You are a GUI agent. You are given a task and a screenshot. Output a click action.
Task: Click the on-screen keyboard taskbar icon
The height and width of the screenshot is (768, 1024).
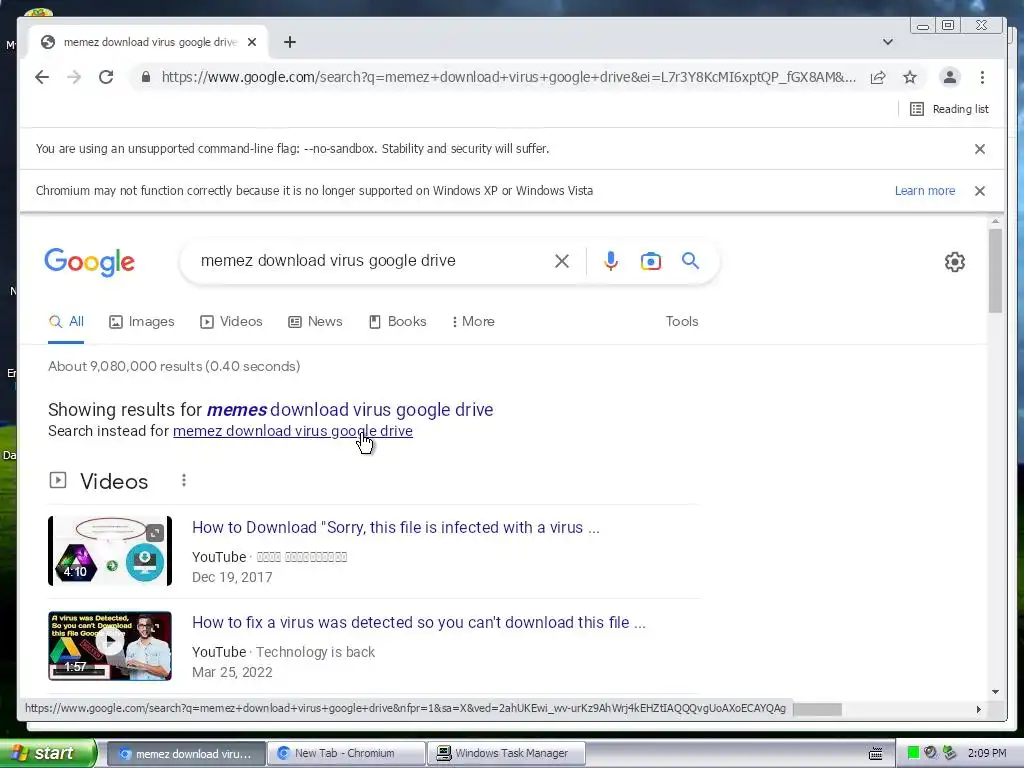[x=876, y=754]
